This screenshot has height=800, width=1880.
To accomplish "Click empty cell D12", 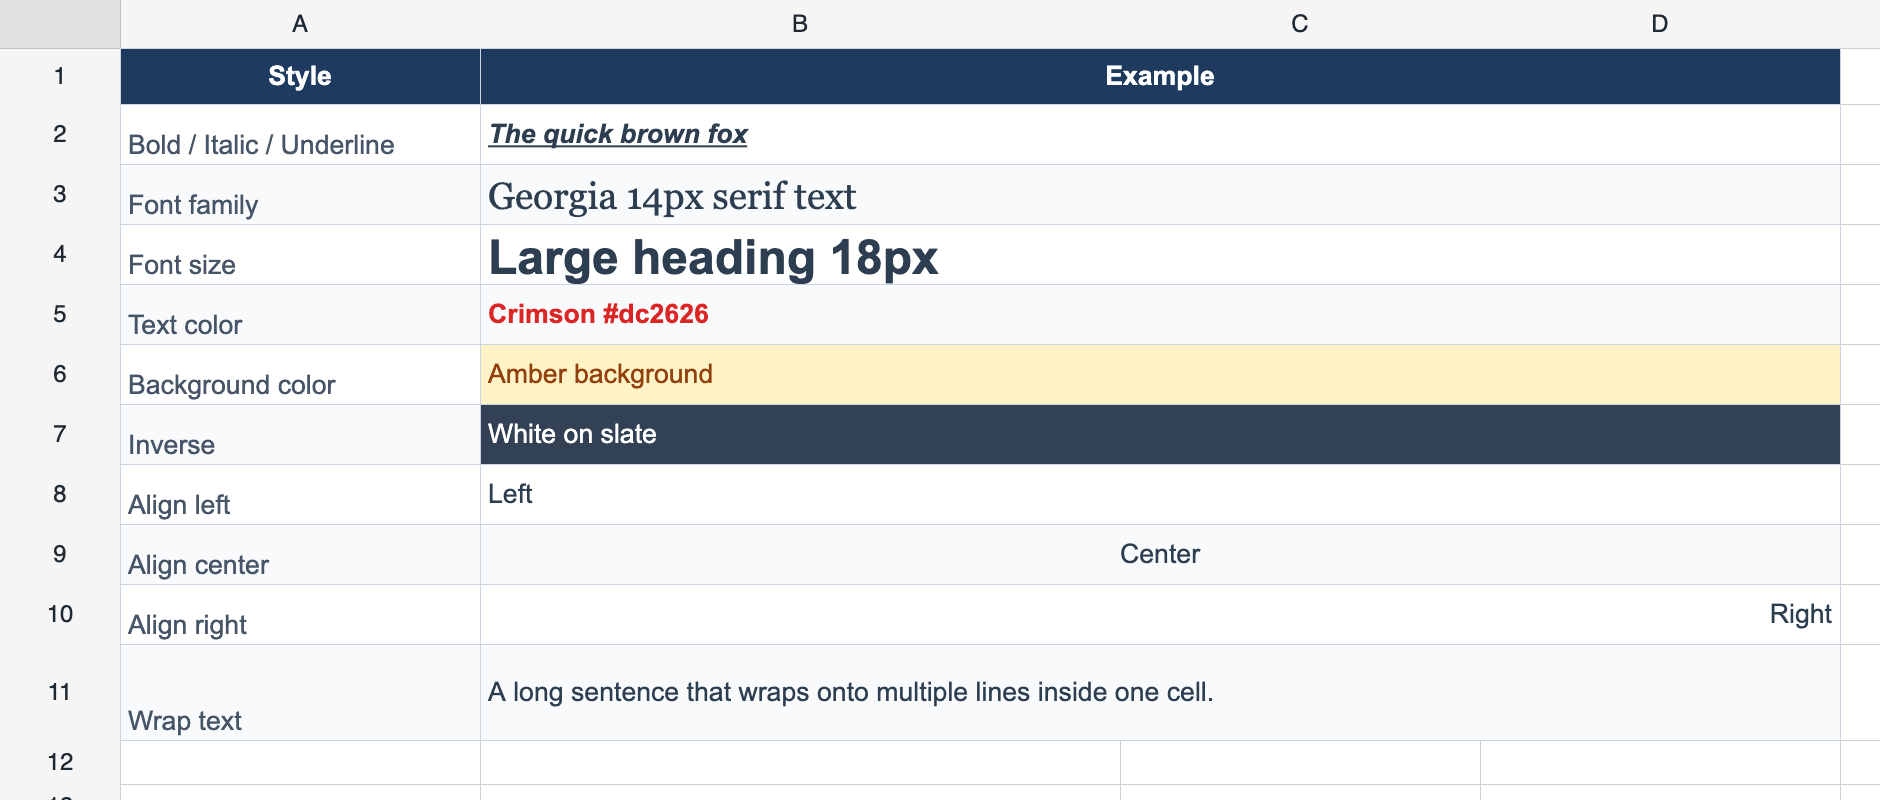I will pos(1660,762).
